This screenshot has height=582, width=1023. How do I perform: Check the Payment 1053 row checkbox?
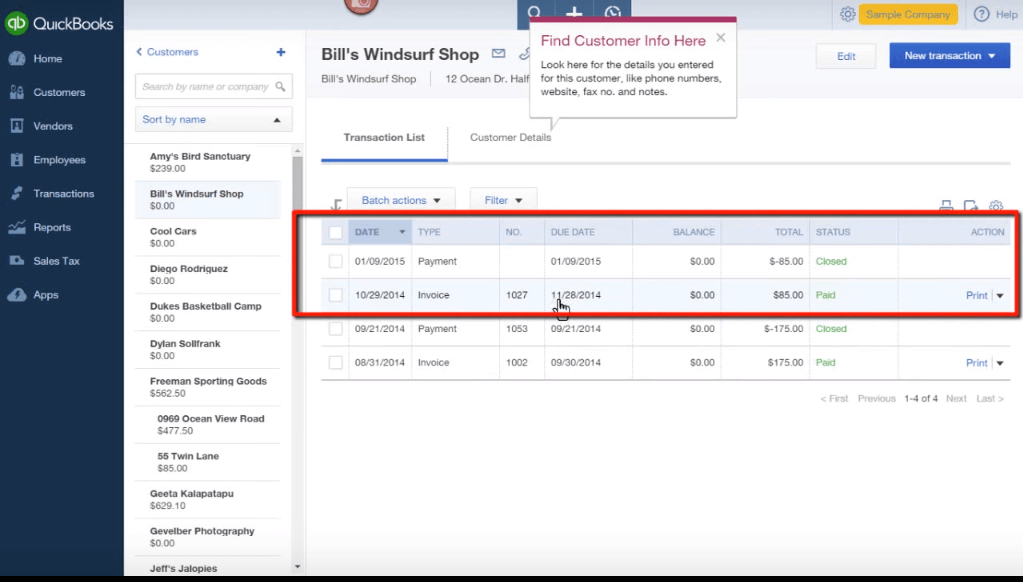(x=335, y=329)
